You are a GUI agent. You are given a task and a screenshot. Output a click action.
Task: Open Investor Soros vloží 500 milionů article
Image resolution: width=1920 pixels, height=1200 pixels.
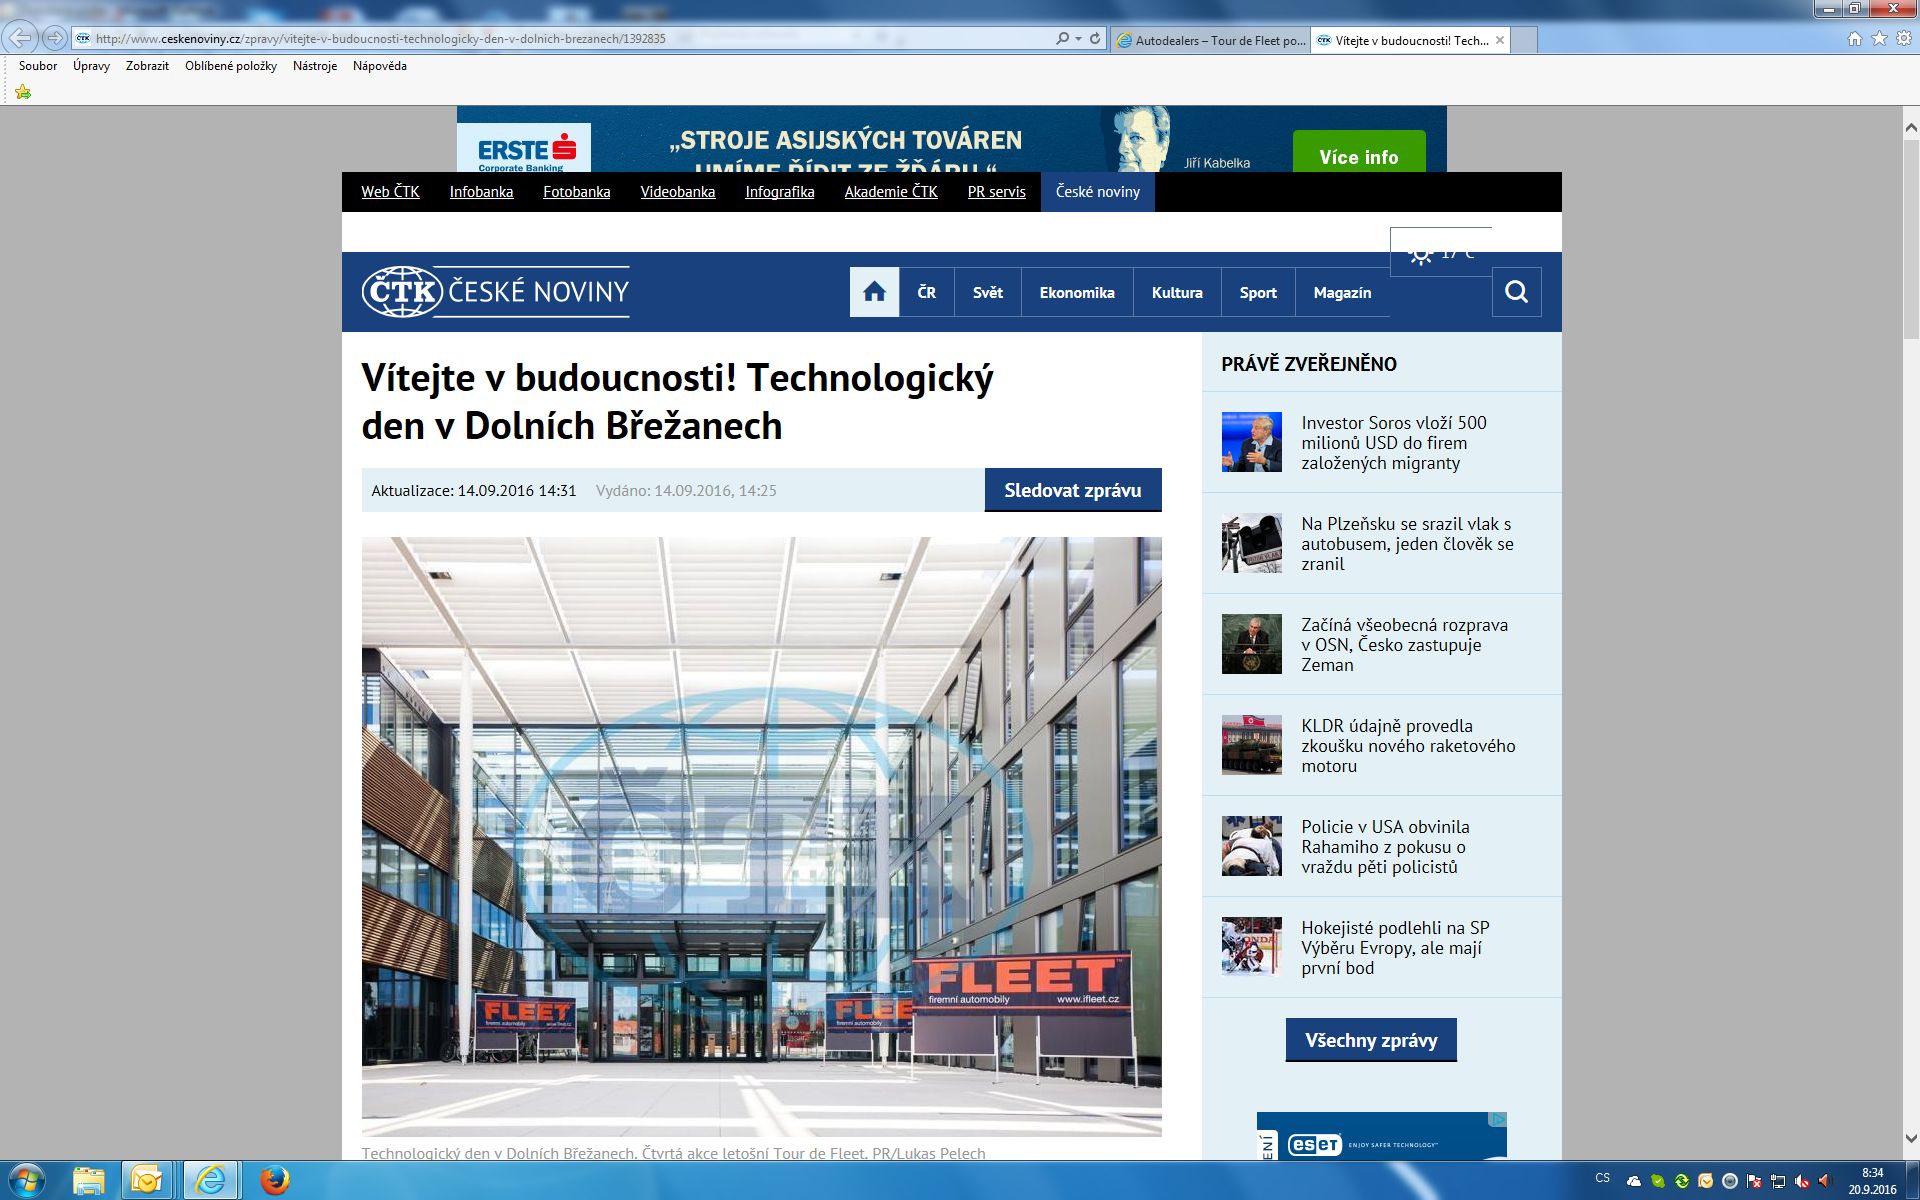1394,443
